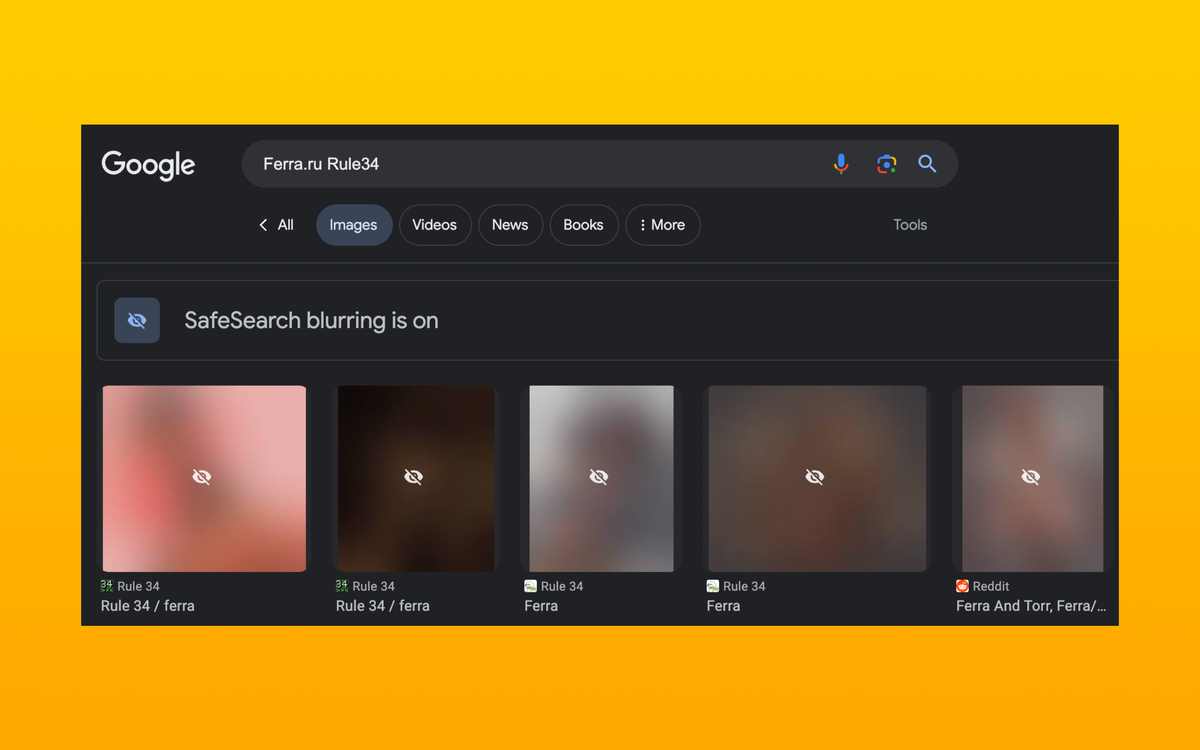Click 'SafeSearch blurring is on' text
The width and height of the screenshot is (1200, 750).
pos(311,321)
